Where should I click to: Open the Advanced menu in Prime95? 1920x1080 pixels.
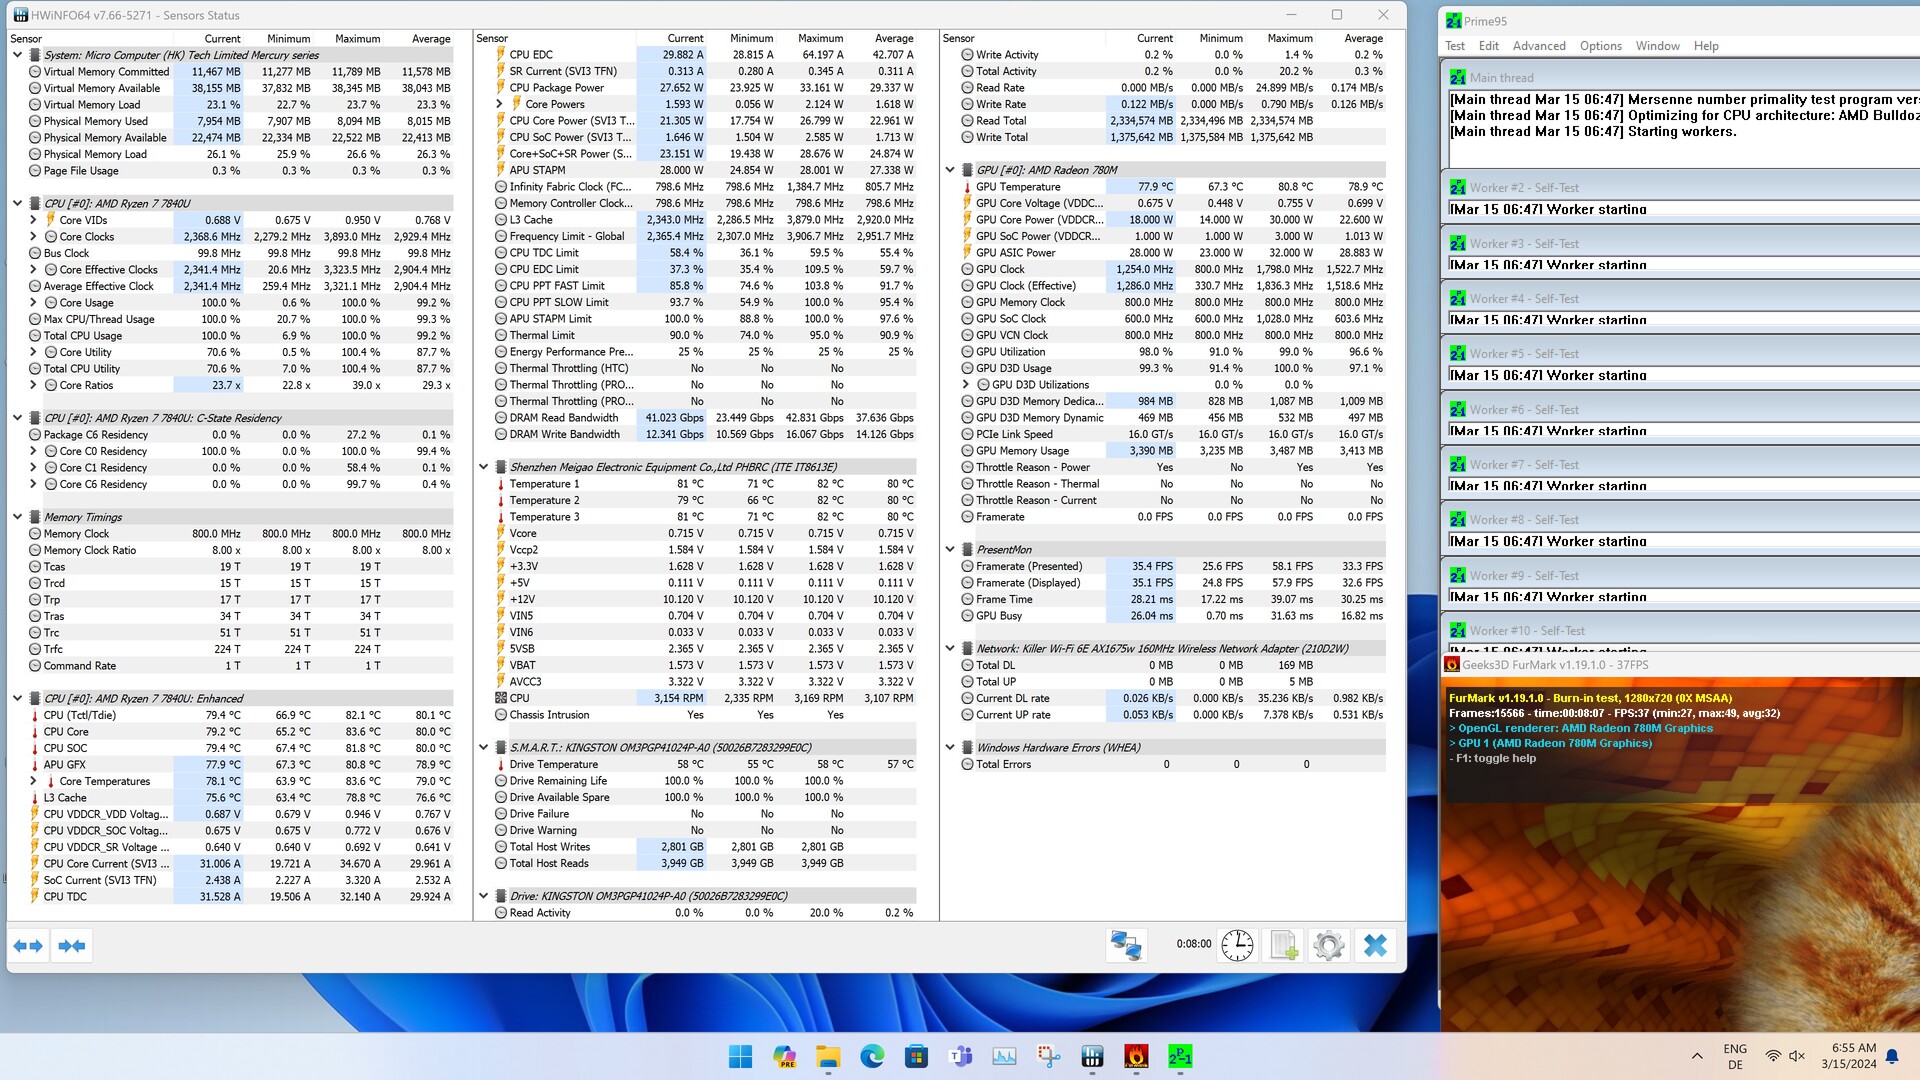pyautogui.click(x=1538, y=46)
